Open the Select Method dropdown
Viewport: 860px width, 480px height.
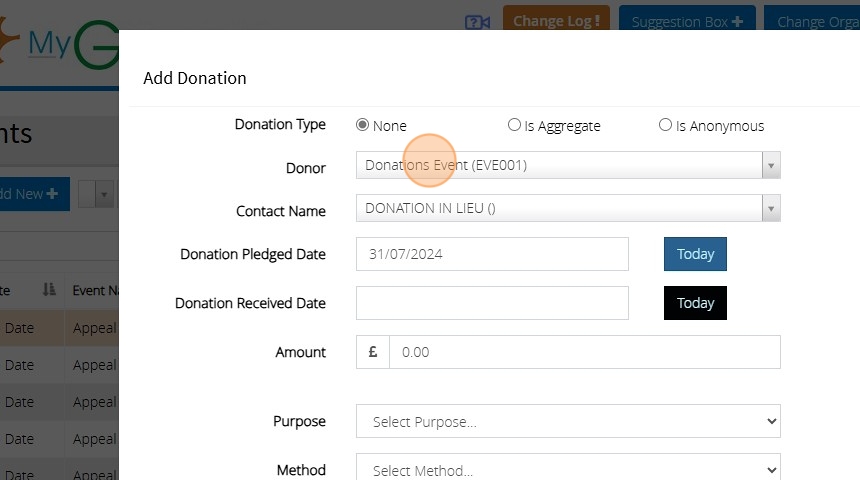(x=567, y=469)
